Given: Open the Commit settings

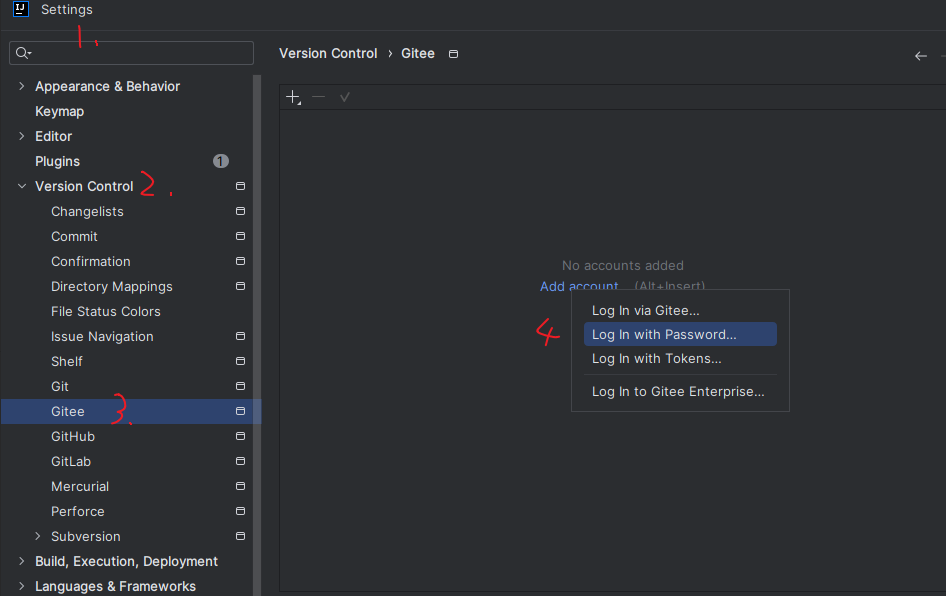Looking at the screenshot, I should 74,236.
